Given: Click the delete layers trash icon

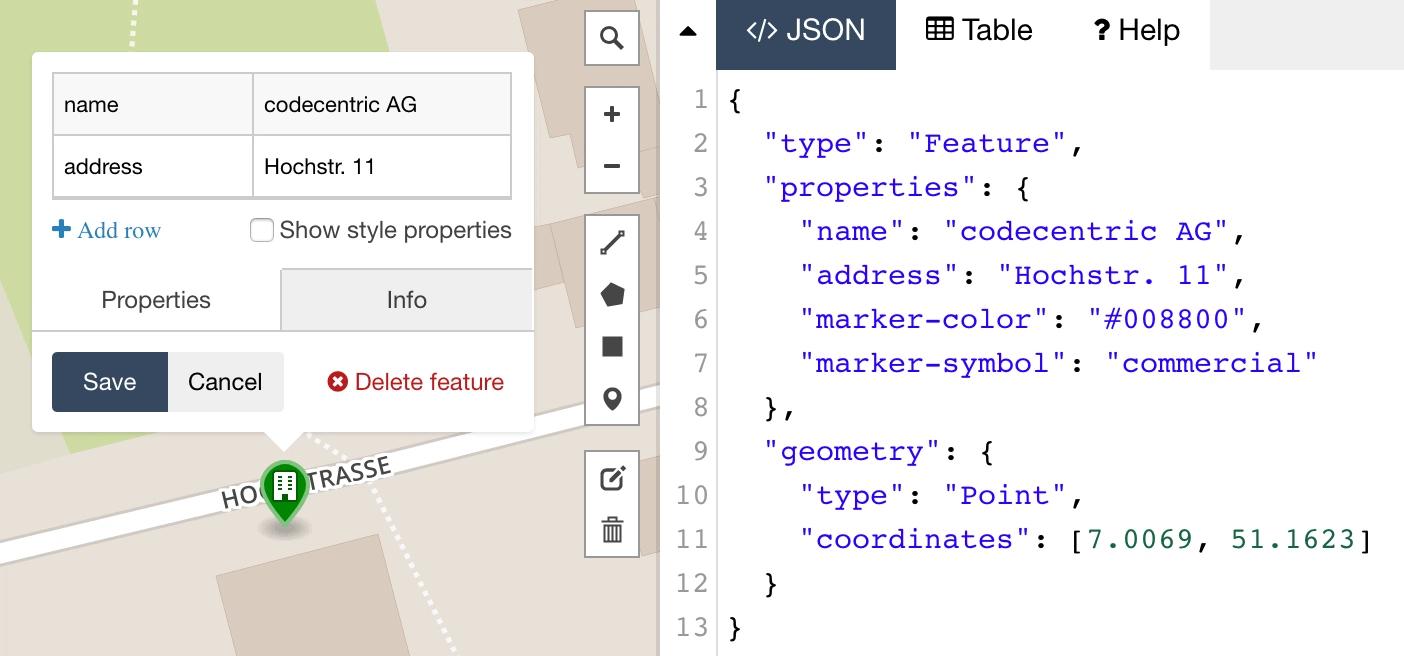Looking at the screenshot, I should point(612,529).
